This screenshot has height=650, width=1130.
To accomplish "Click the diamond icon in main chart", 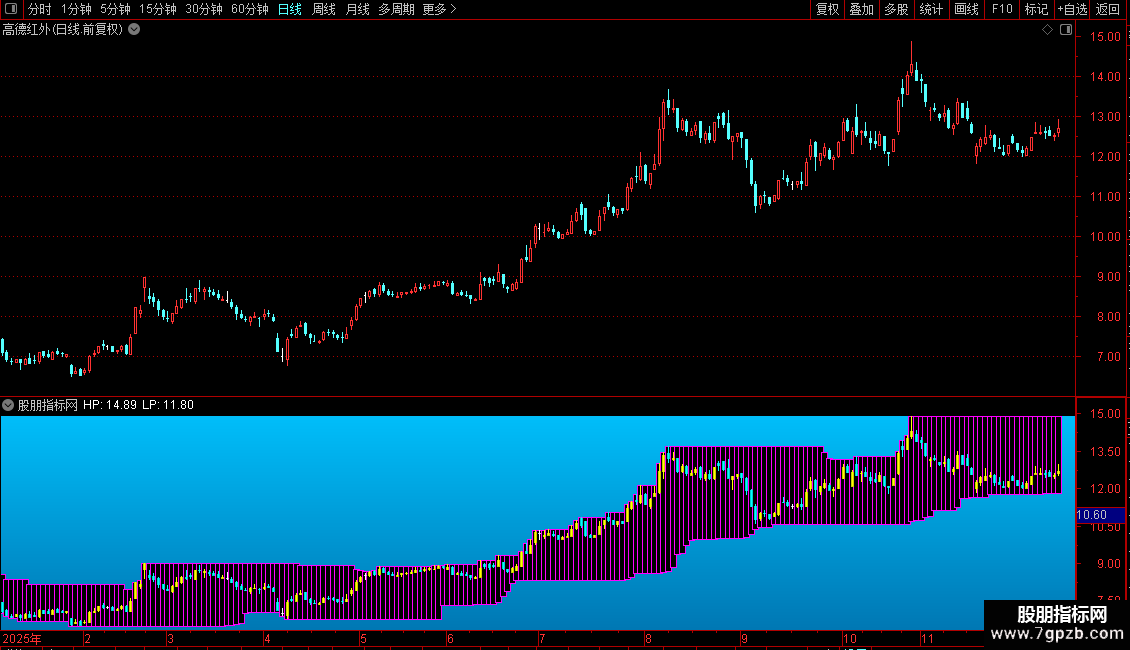I will (1047, 30).
